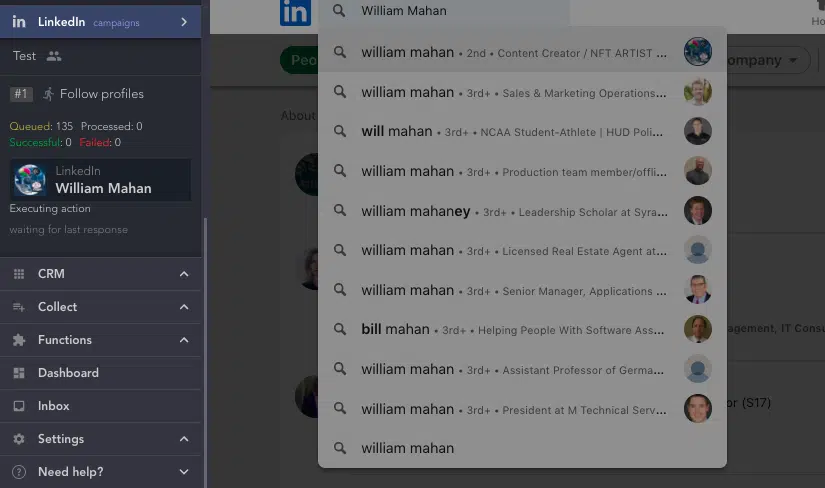
Task: Click avatar of Senior Manager william mahan
Action: (698, 290)
